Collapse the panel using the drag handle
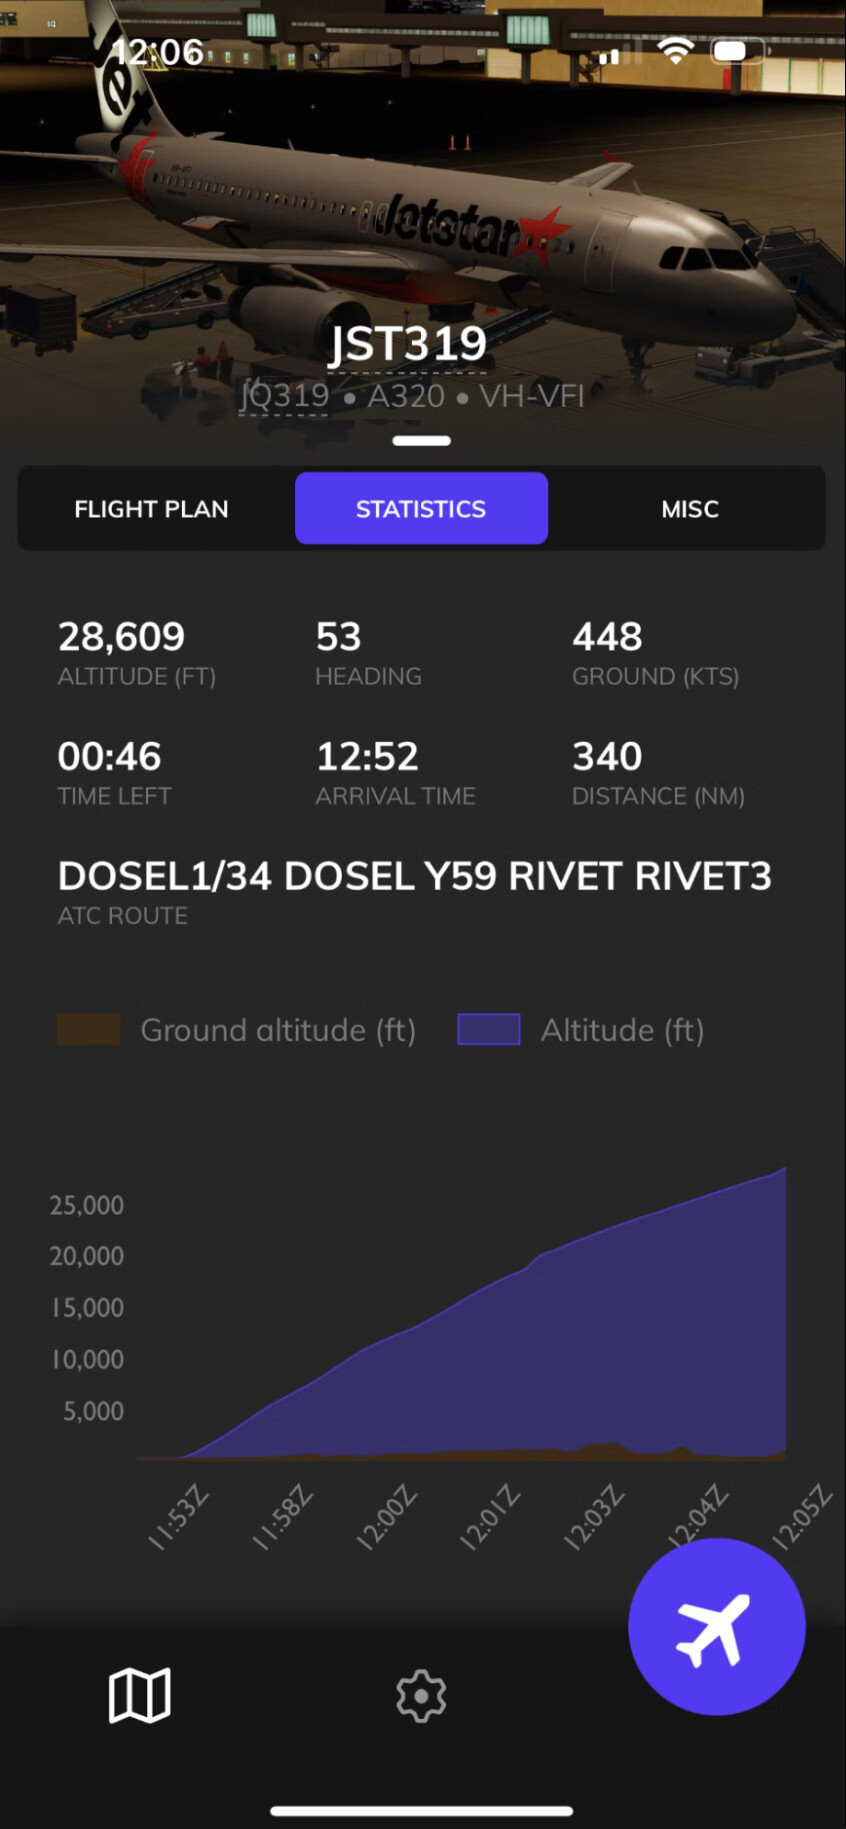This screenshot has height=1829, width=846. [421, 440]
